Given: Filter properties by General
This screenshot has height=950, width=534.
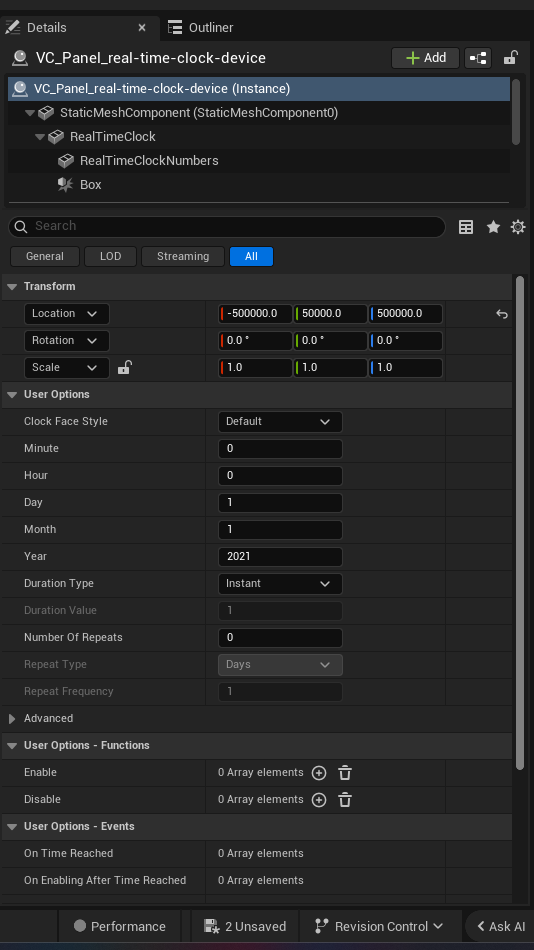Looking at the screenshot, I should [x=45, y=256].
